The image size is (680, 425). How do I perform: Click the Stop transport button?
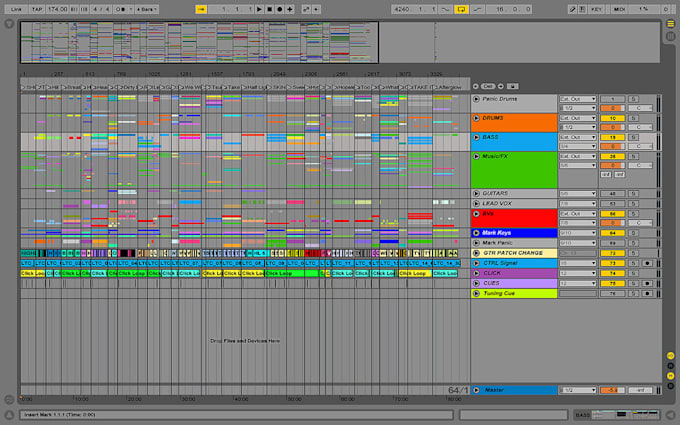coord(269,9)
